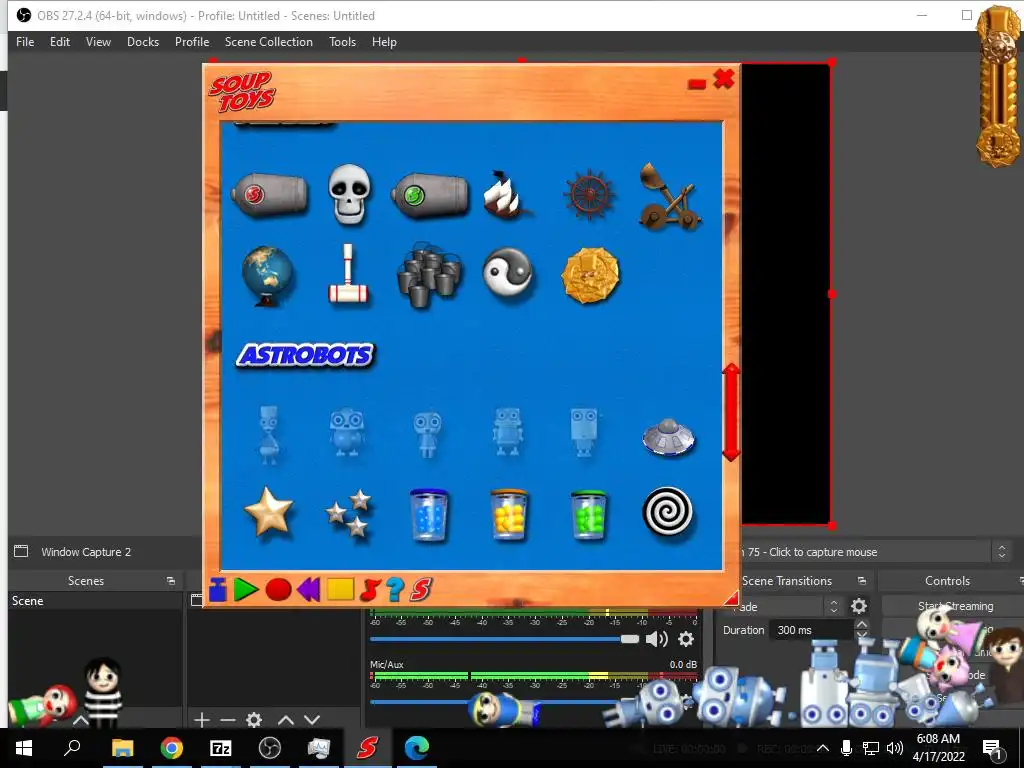Select the pile of metal buckets

[429, 275]
